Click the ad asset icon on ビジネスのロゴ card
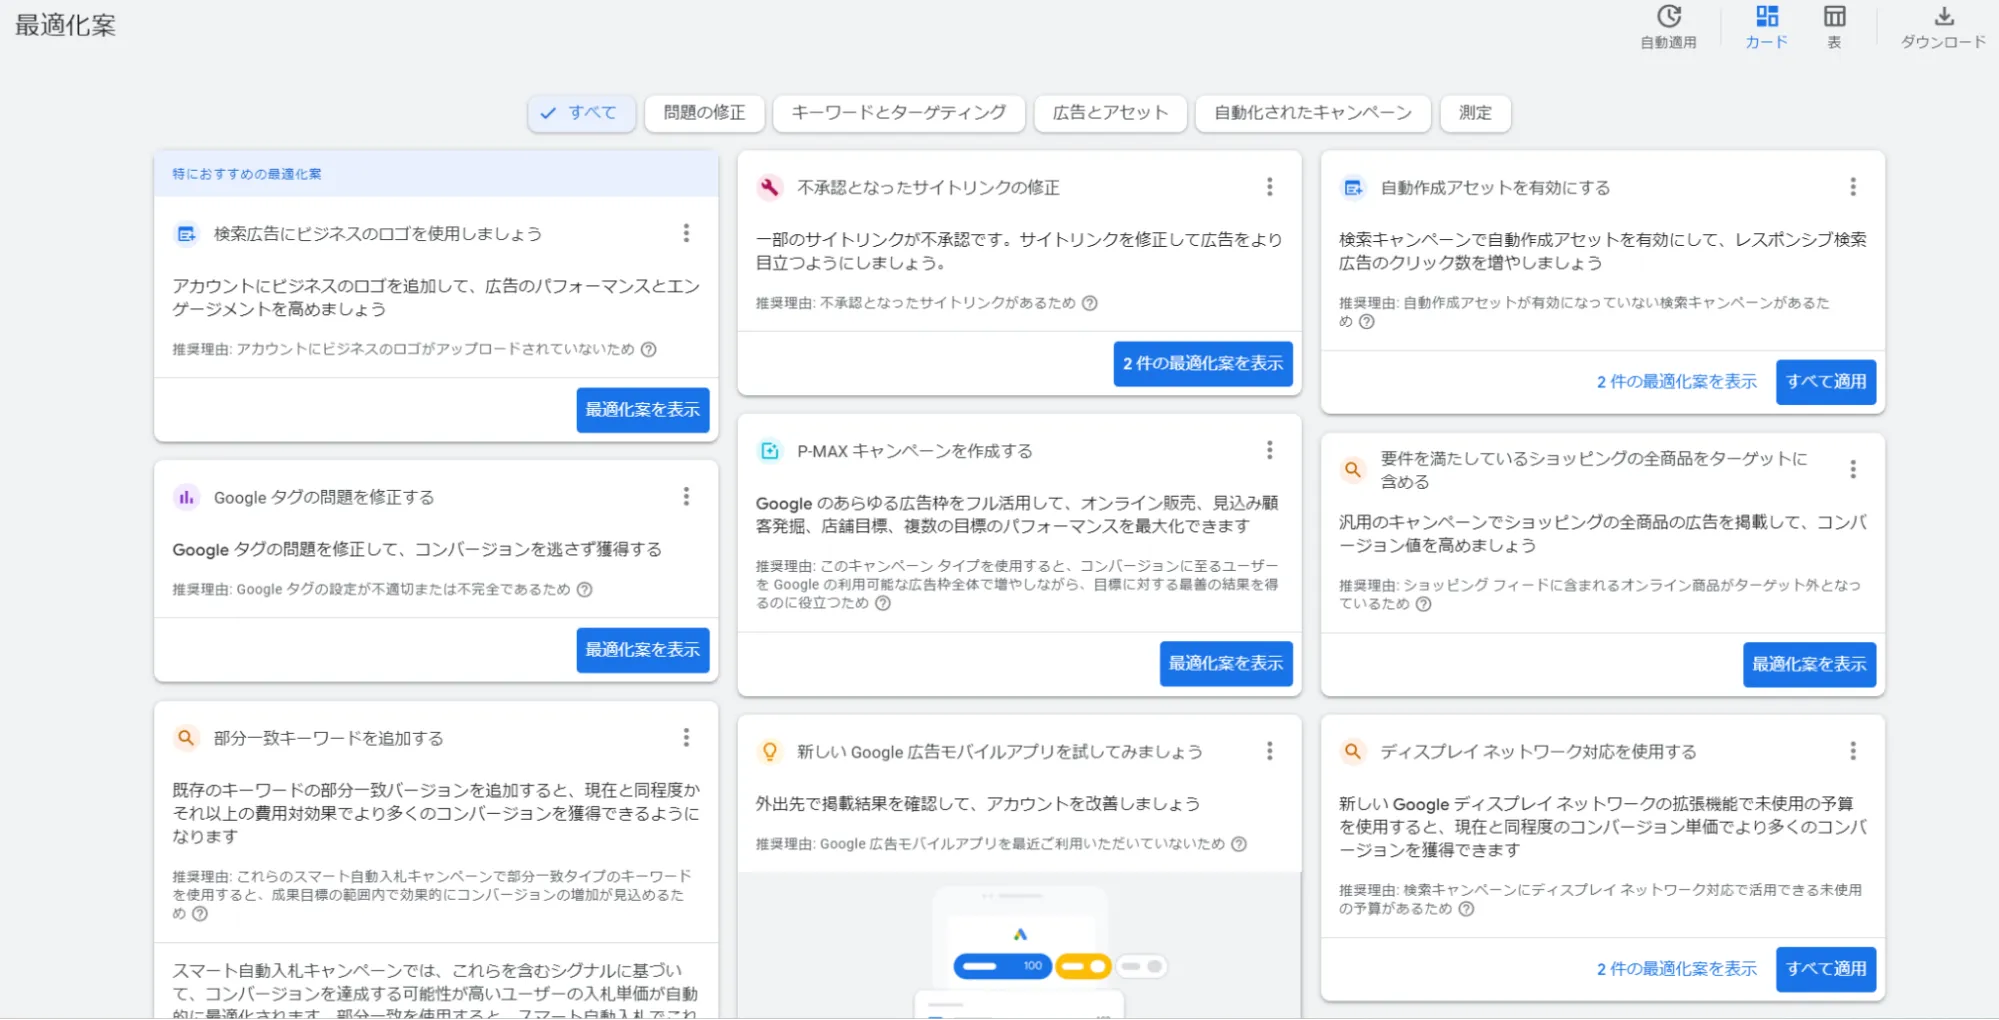1999x1020 pixels. [186, 234]
